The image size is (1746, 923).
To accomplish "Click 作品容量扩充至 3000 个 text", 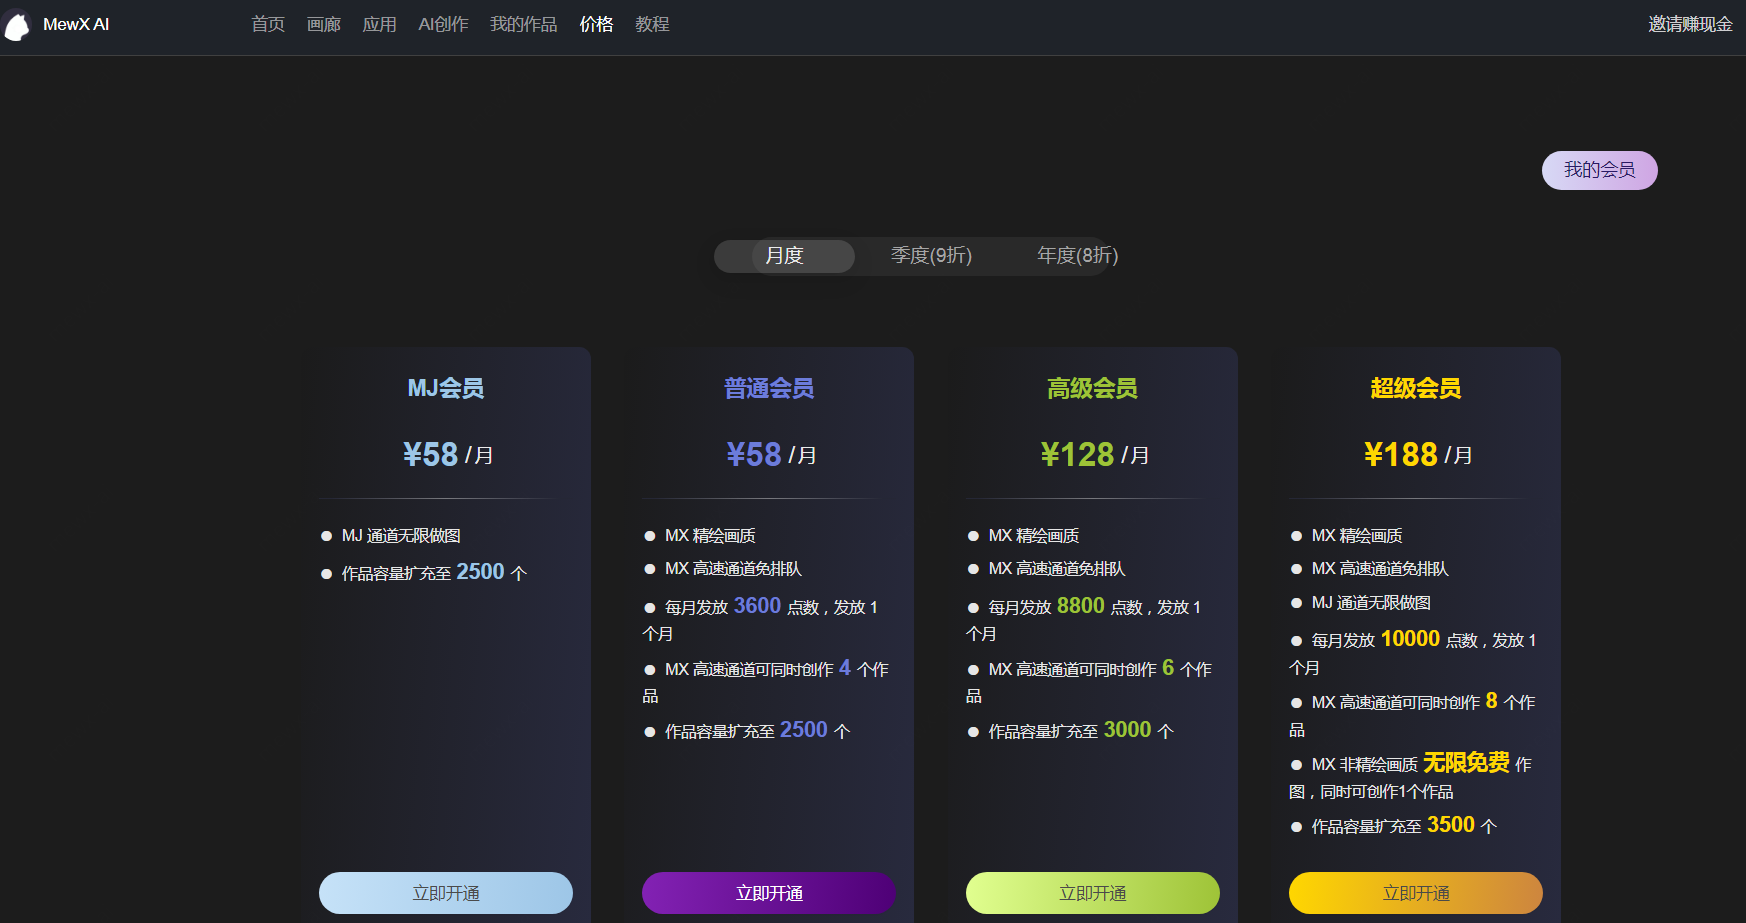I will 1081,730.
